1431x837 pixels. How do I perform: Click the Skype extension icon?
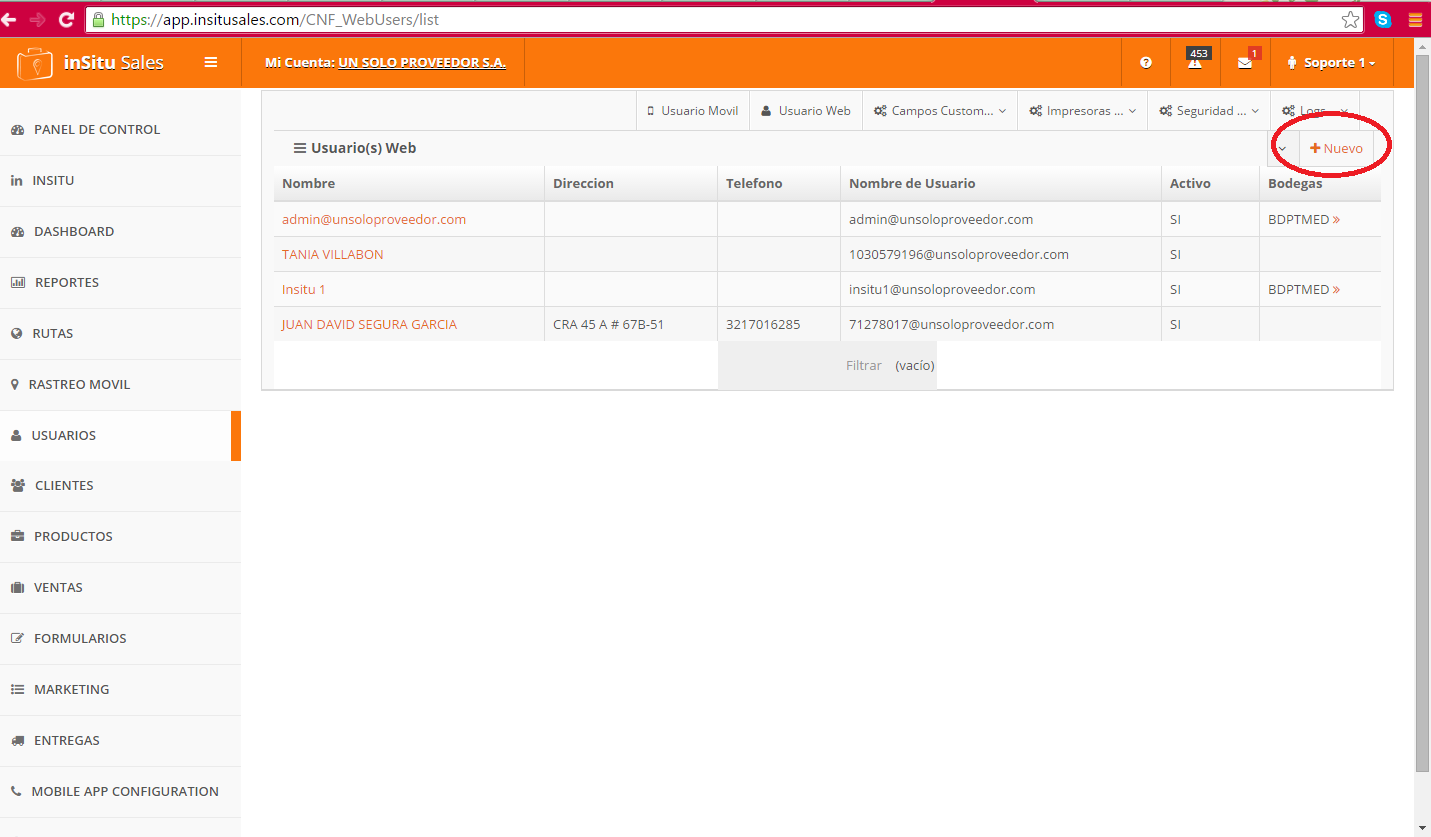[x=1383, y=19]
